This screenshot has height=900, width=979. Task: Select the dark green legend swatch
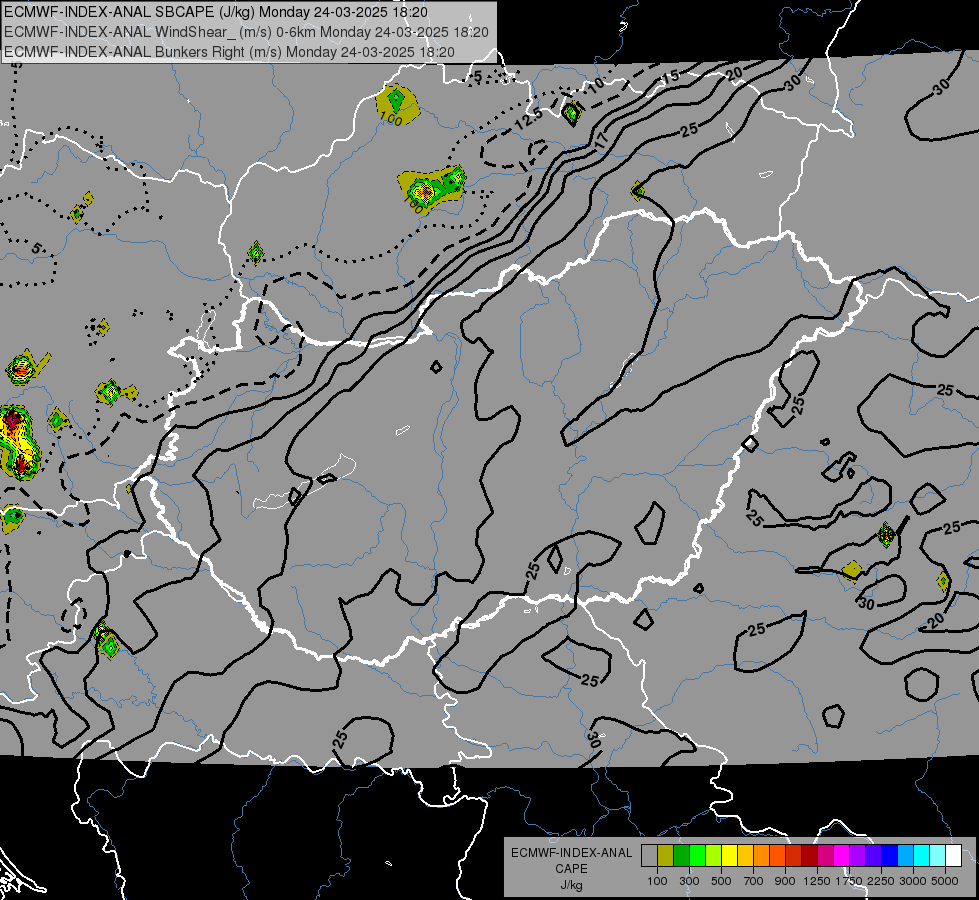point(681,856)
